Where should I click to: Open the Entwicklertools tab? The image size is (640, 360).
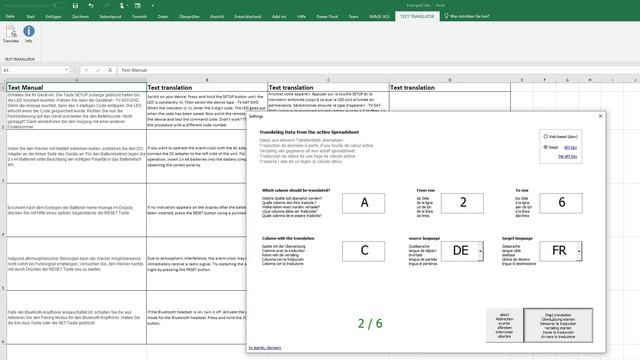point(248,16)
